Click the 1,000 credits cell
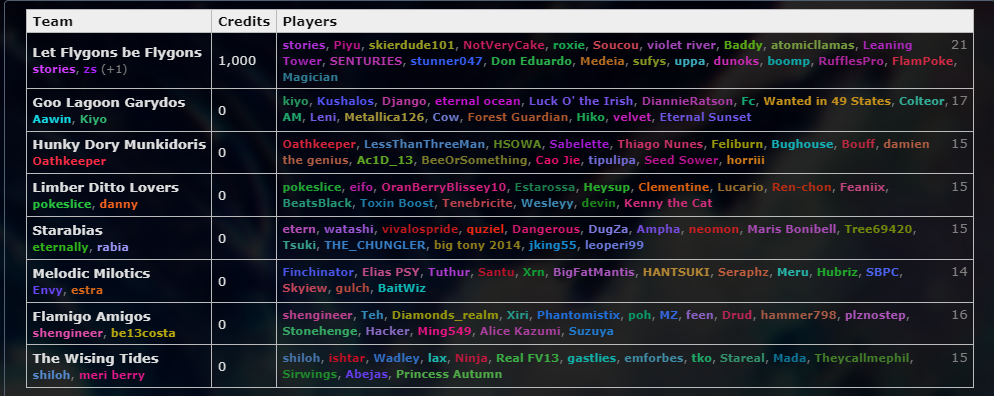 click(x=244, y=61)
